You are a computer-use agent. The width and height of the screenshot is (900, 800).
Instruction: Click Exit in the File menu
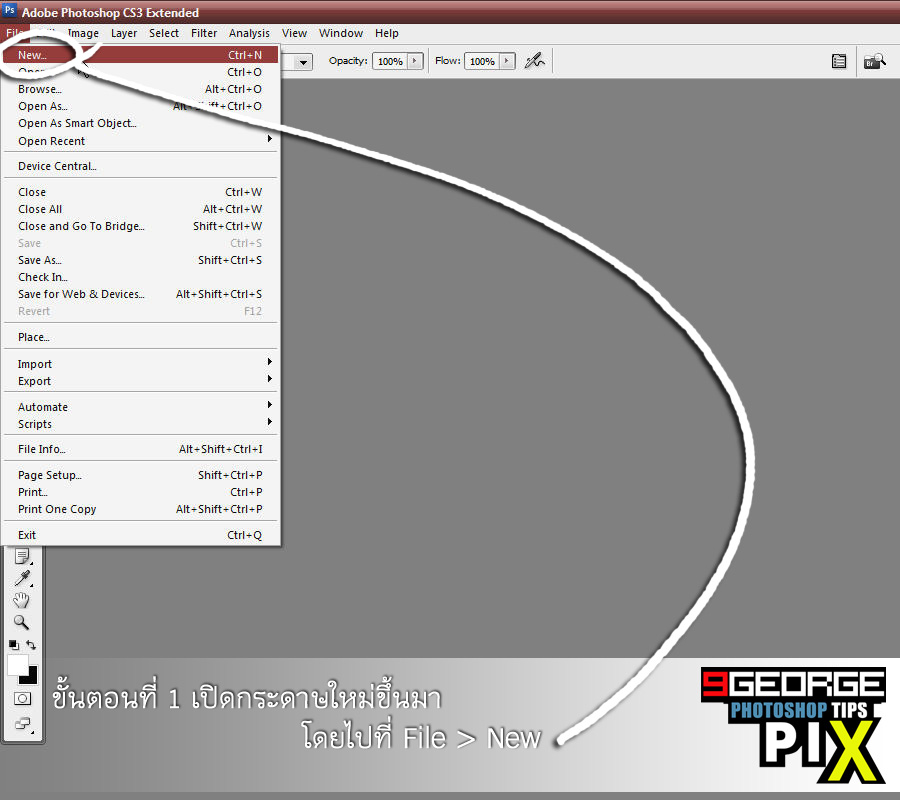pyautogui.click(x=141, y=535)
